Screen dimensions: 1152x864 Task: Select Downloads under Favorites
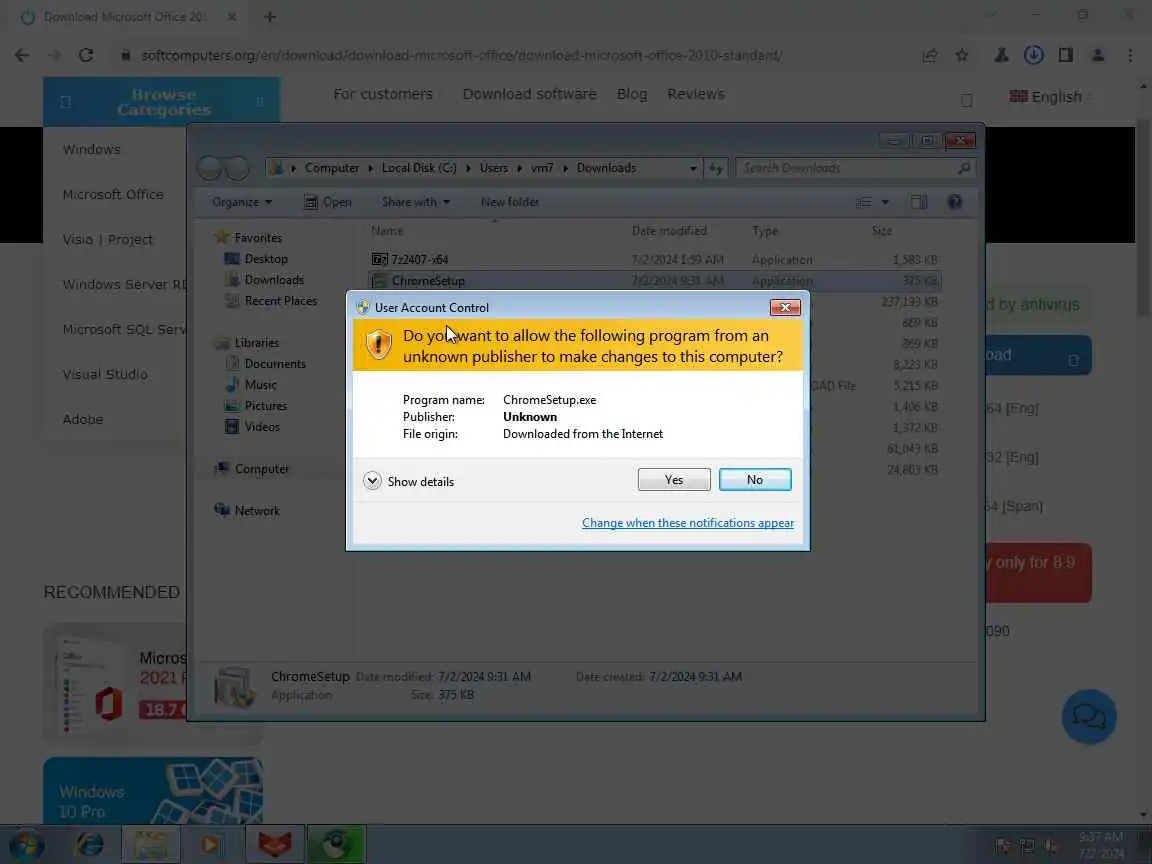point(274,280)
